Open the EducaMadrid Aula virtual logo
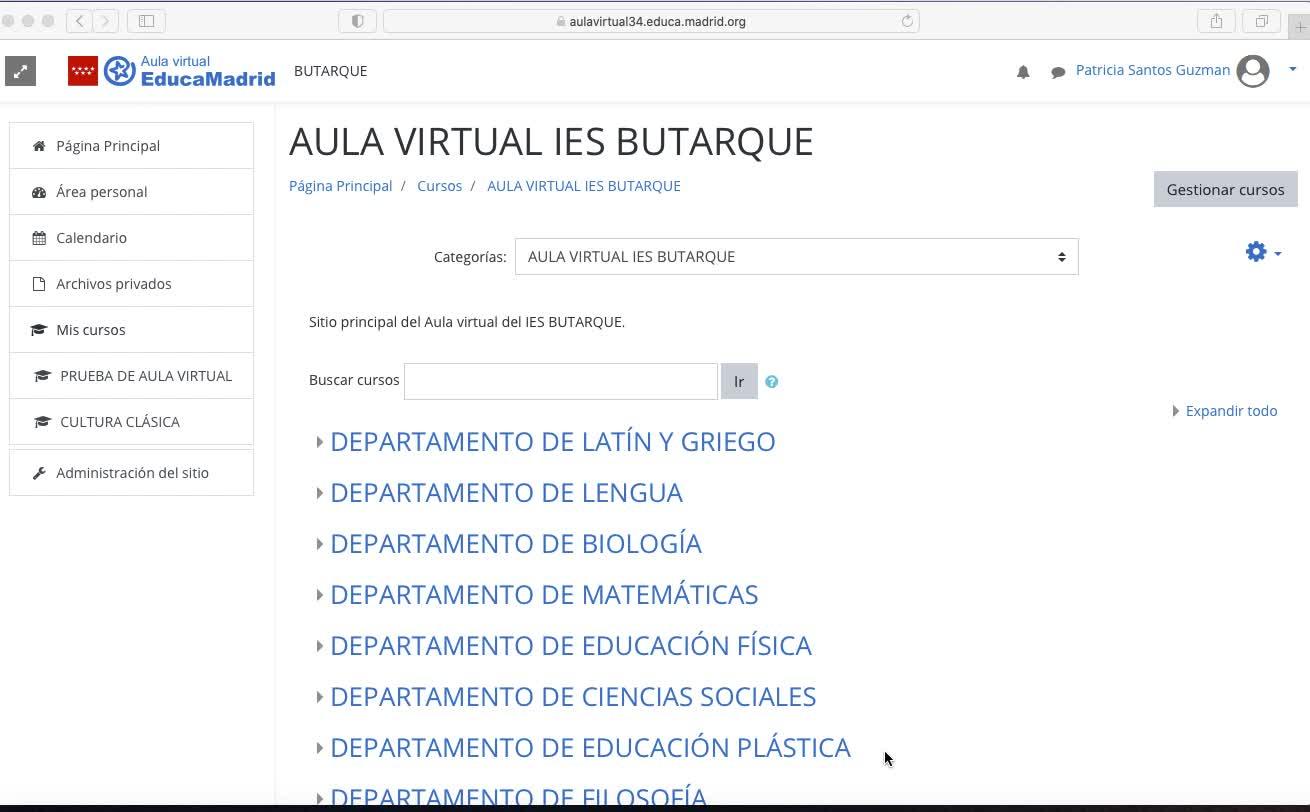The width and height of the screenshot is (1310, 812). pos(171,71)
